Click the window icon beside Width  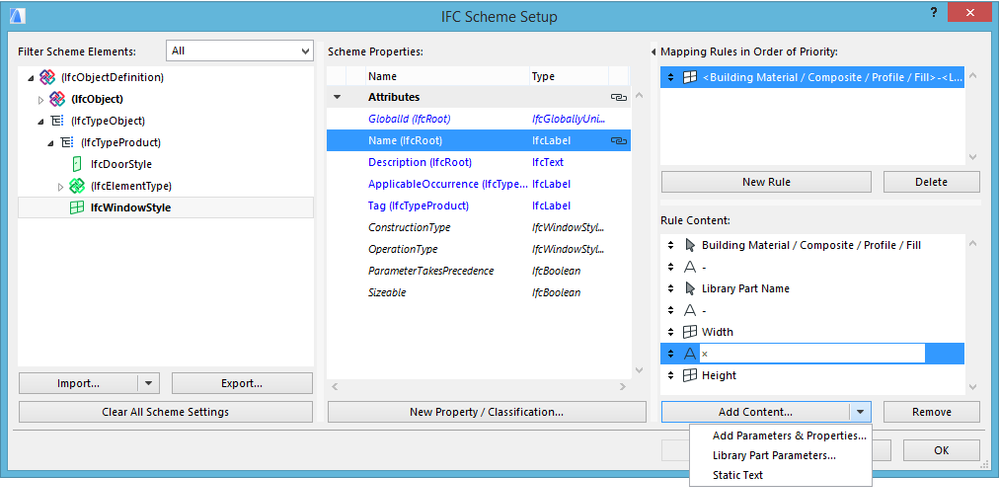pyautogui.click(x=689, y=331)
